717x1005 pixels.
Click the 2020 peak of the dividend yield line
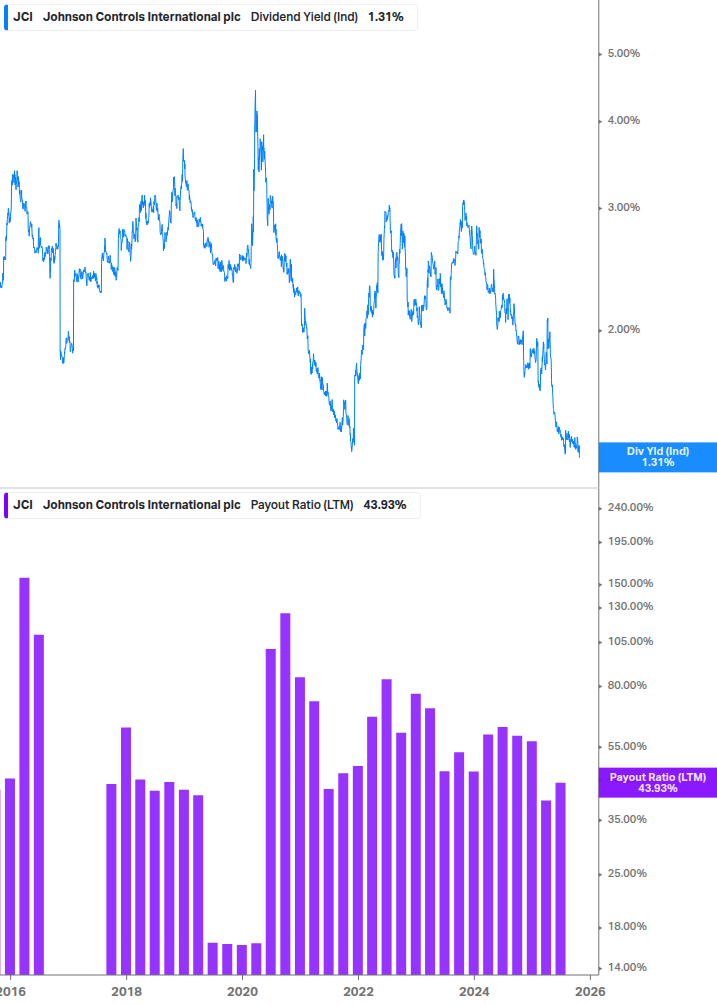click(x=255, y=93)
